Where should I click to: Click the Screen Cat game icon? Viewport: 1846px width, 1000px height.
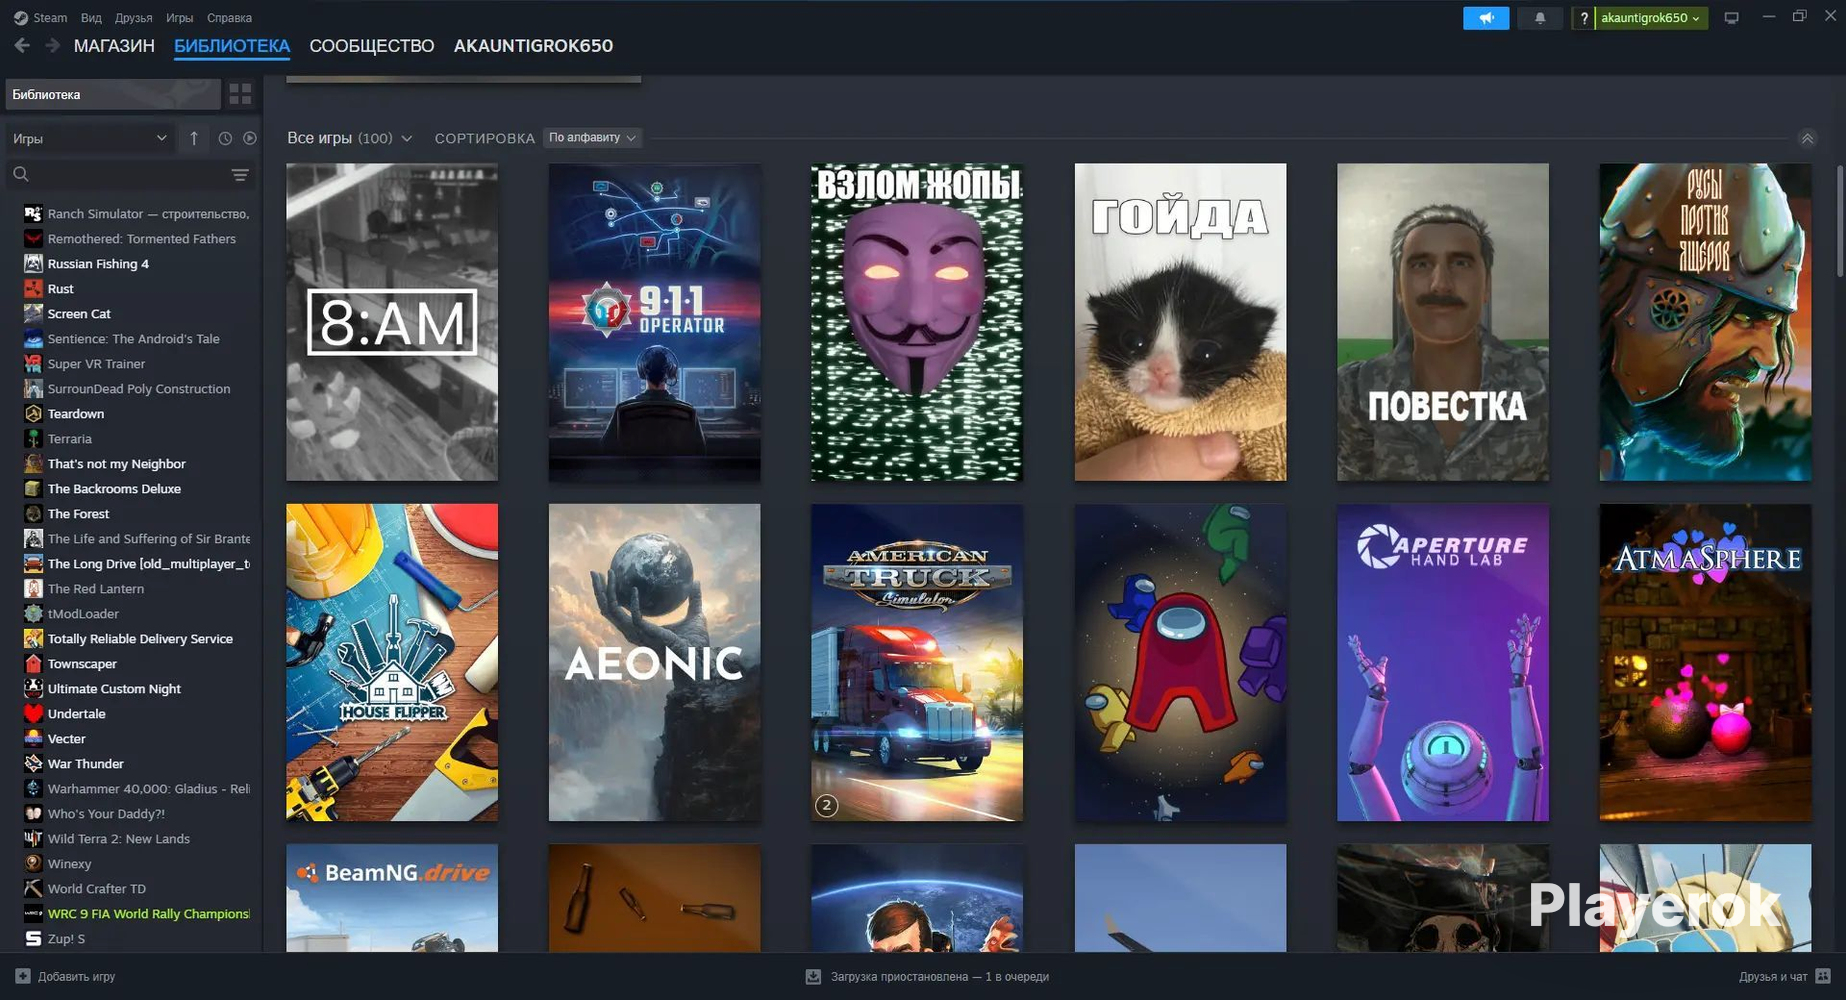tap(33, 314)
